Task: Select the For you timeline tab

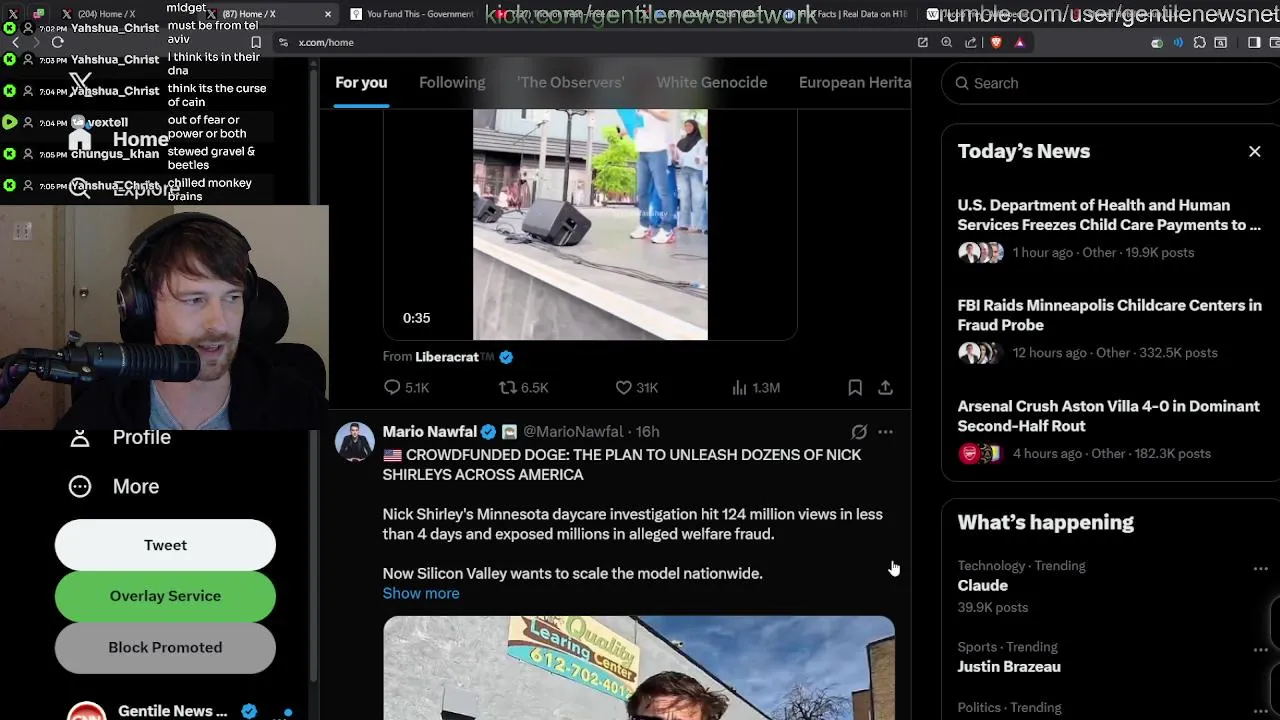Action: [x=361, y=83]
